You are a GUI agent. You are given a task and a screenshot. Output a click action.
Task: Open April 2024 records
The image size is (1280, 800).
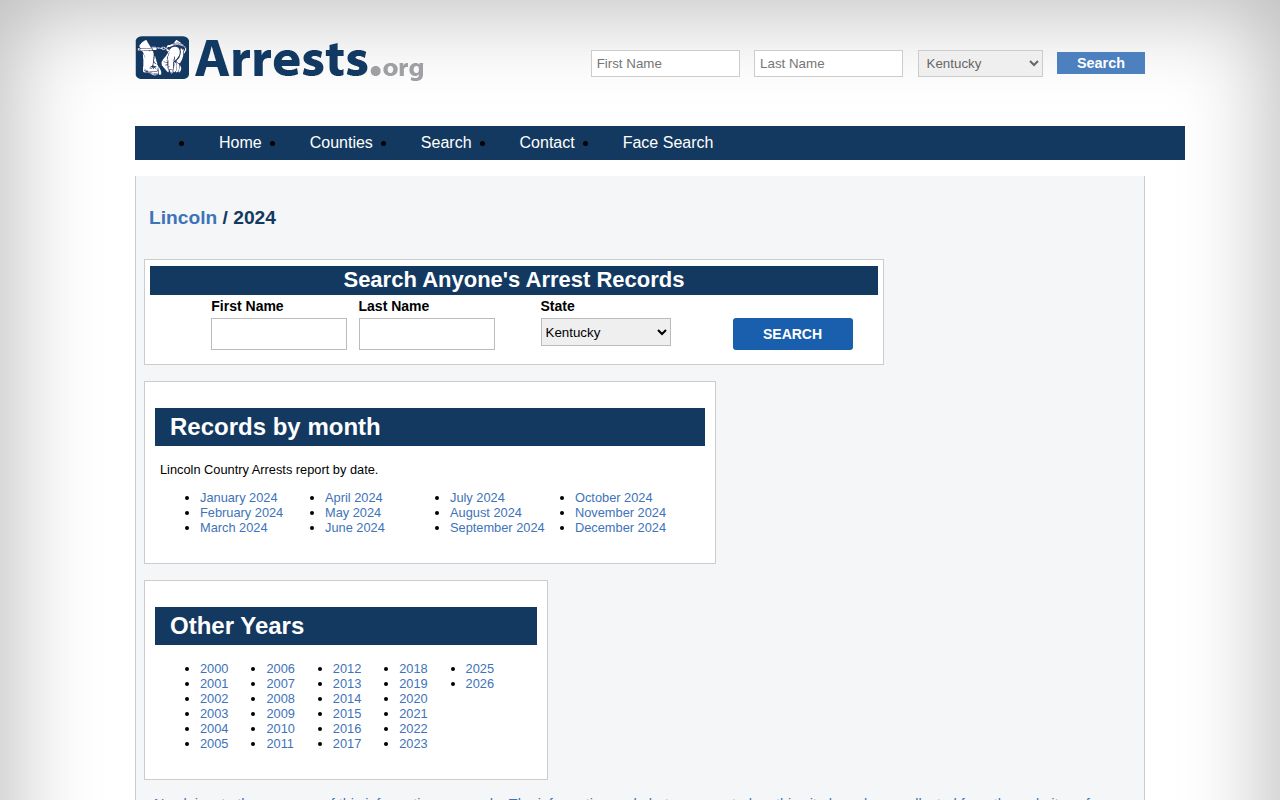point(354,497)
